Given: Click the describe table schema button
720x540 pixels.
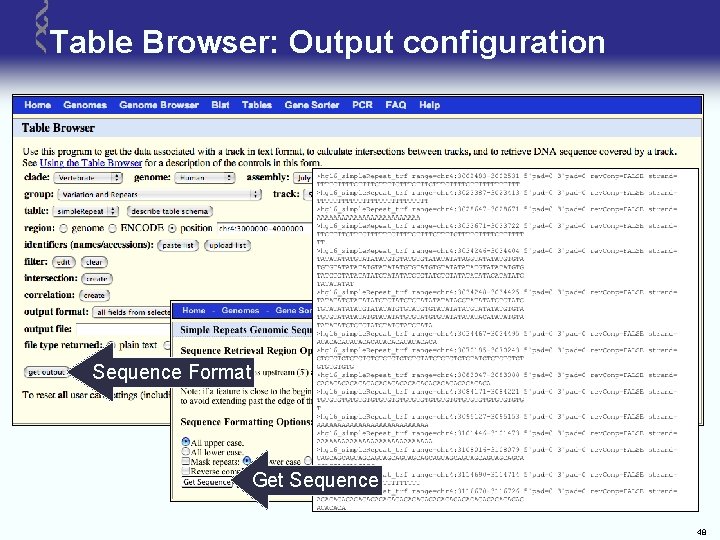Looking at the screenshot, I should pyautogui.click(x=169, y=211).
